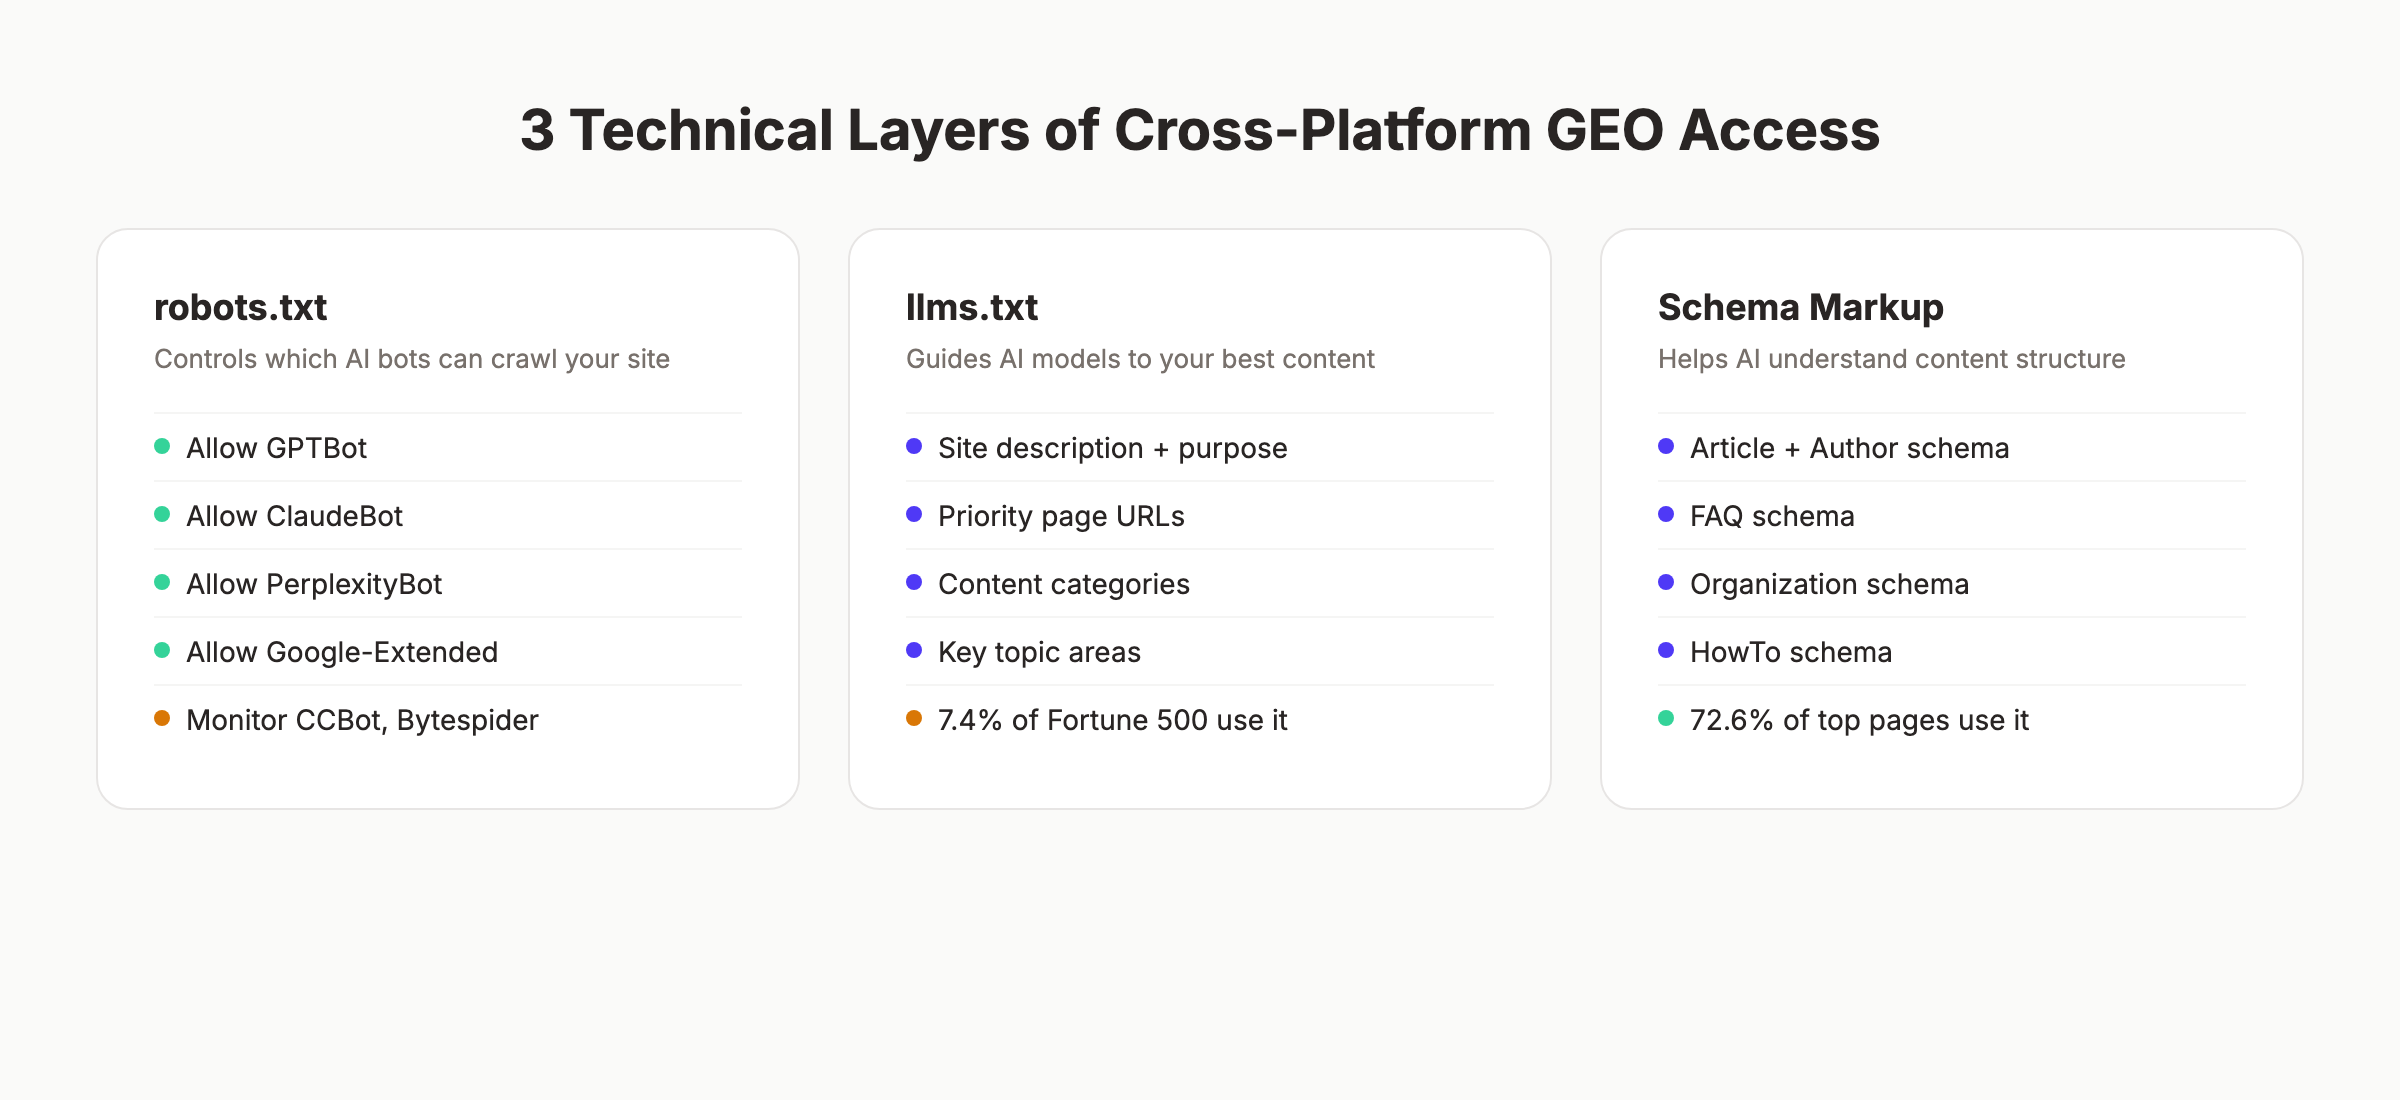Click the orange dot beside 7.4% of Fortune 500
2400x1100 pixels.
coord(914,720)
